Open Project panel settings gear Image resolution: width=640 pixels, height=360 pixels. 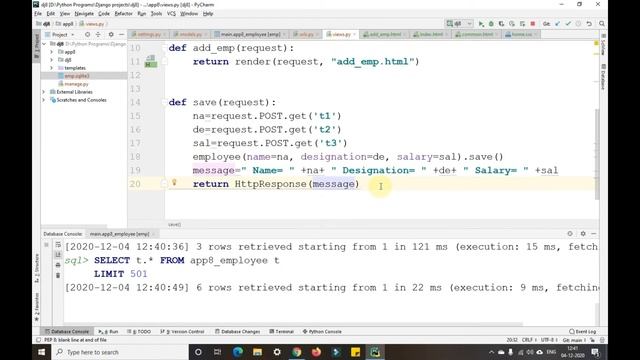pyautogui.click(x=111, y=35)
